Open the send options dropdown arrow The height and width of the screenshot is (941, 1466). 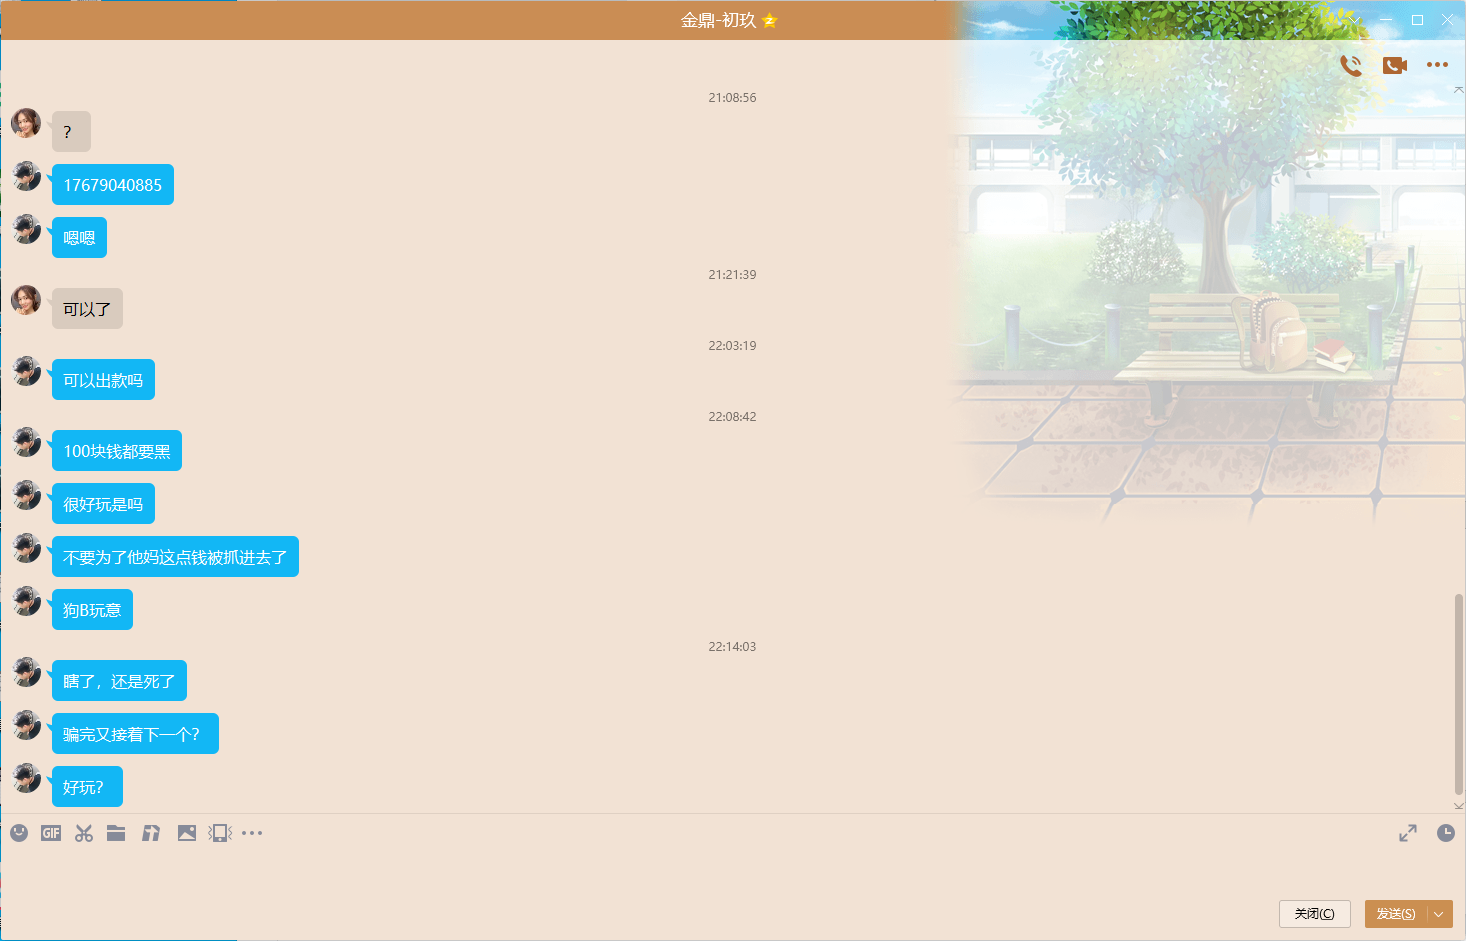pyautogui.click(x=1439, y=914)
